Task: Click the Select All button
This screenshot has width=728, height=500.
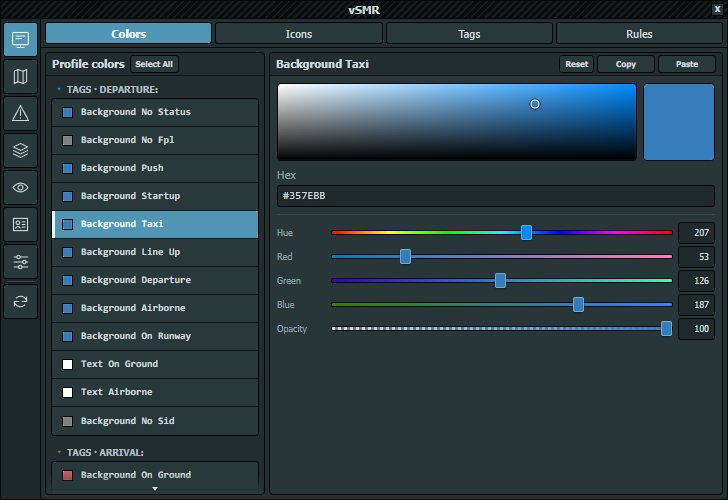Action: (x=154, y=64)
